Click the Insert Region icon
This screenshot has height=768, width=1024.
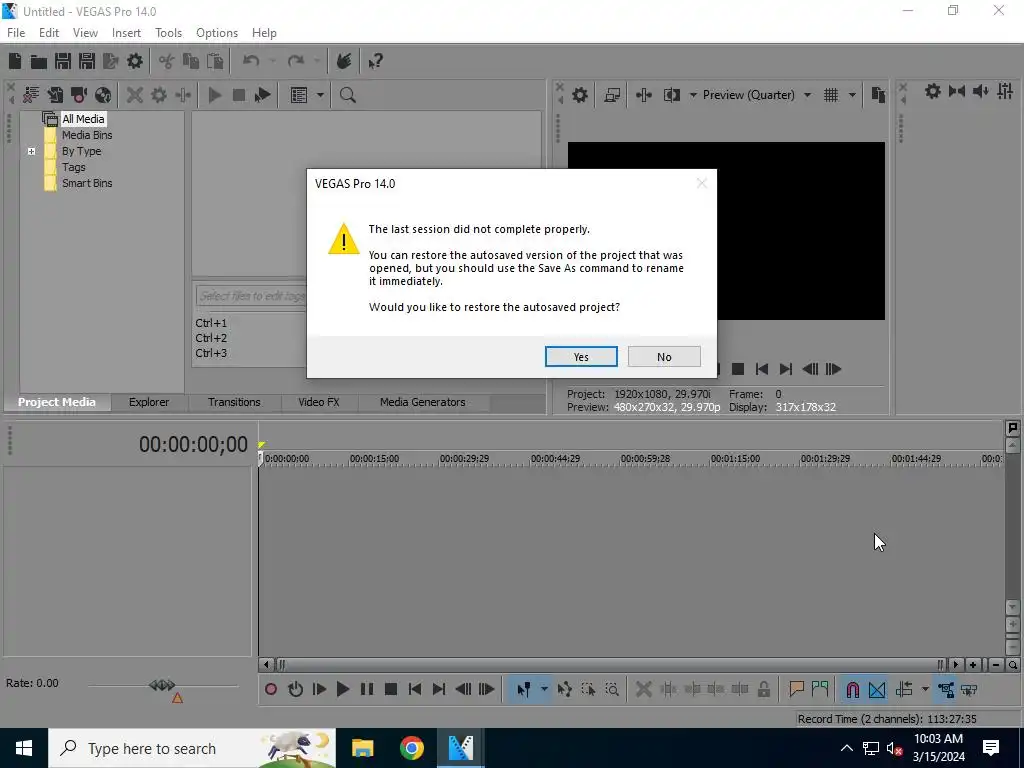click(x=820, y=690)
